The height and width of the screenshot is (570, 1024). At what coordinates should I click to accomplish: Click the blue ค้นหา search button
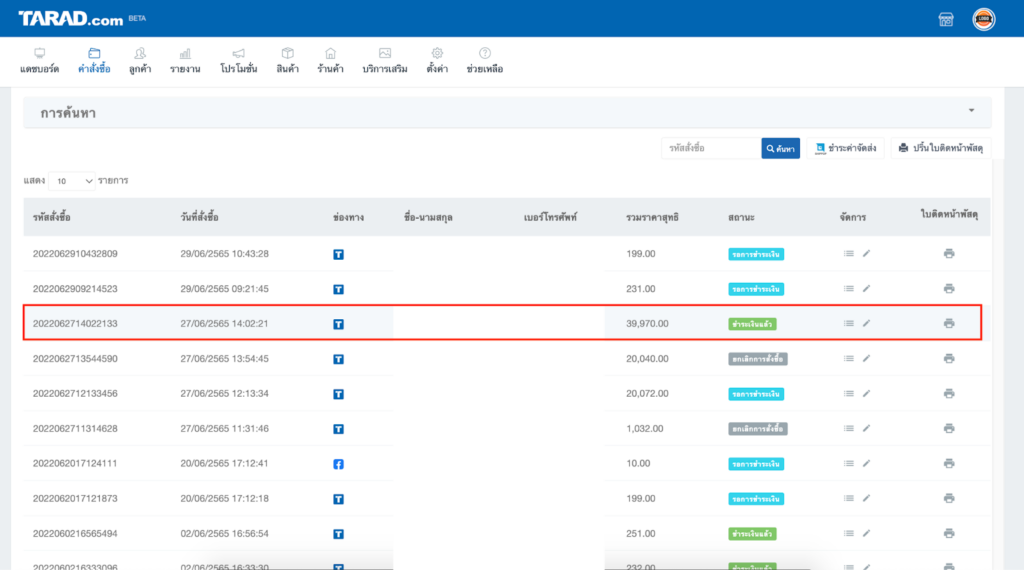pos(780,148)
